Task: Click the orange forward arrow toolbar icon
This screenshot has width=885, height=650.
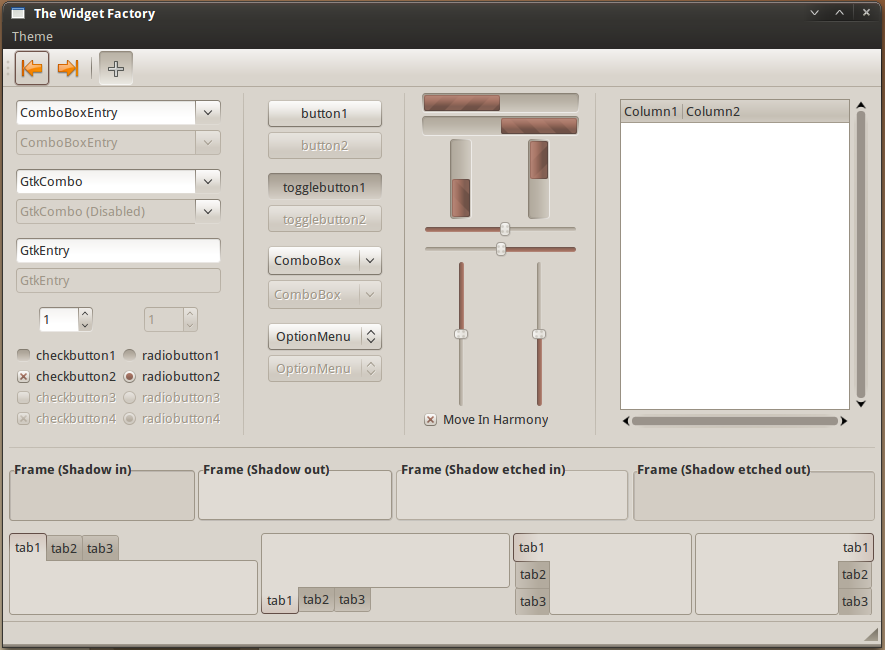Action: pos(67,68)
